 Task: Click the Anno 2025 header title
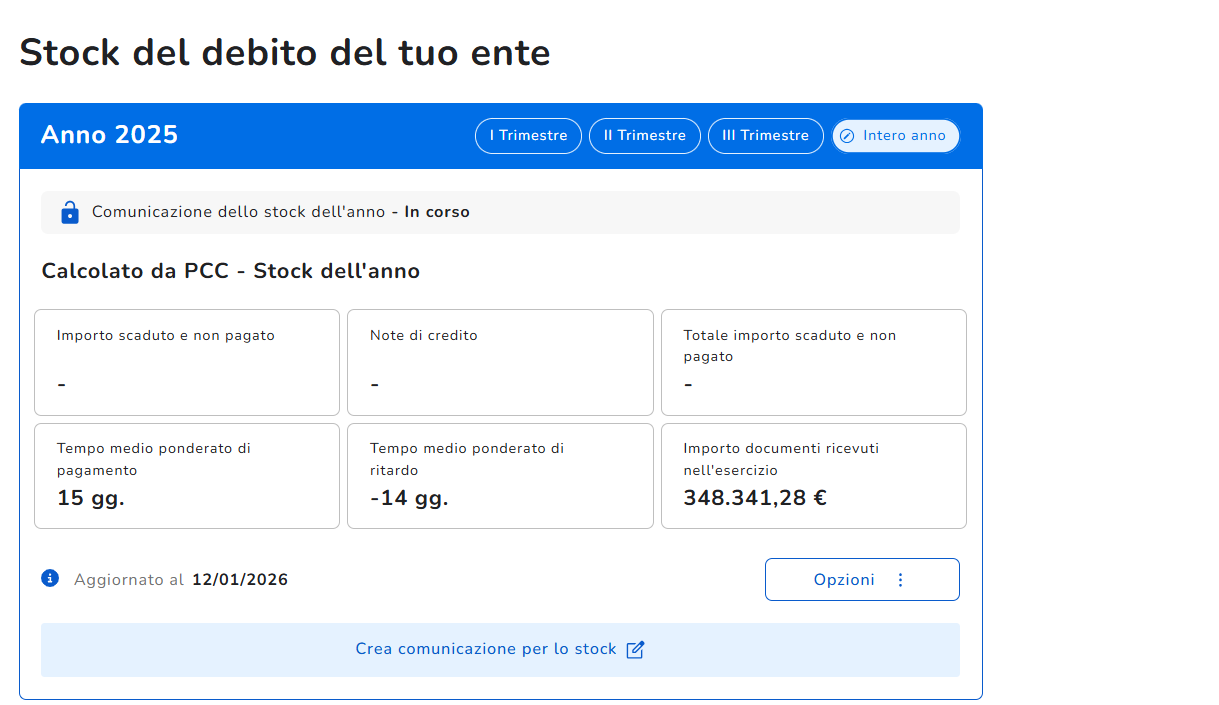pos(109,135)
